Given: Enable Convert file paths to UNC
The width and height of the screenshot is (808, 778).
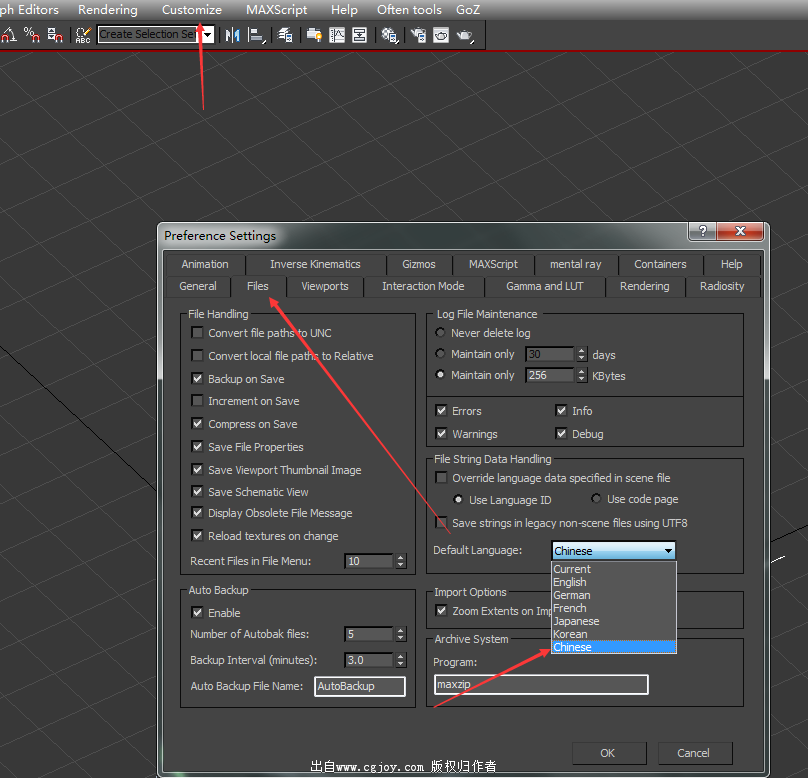Looking at the screenshot, I should click(x=197, y=333).
